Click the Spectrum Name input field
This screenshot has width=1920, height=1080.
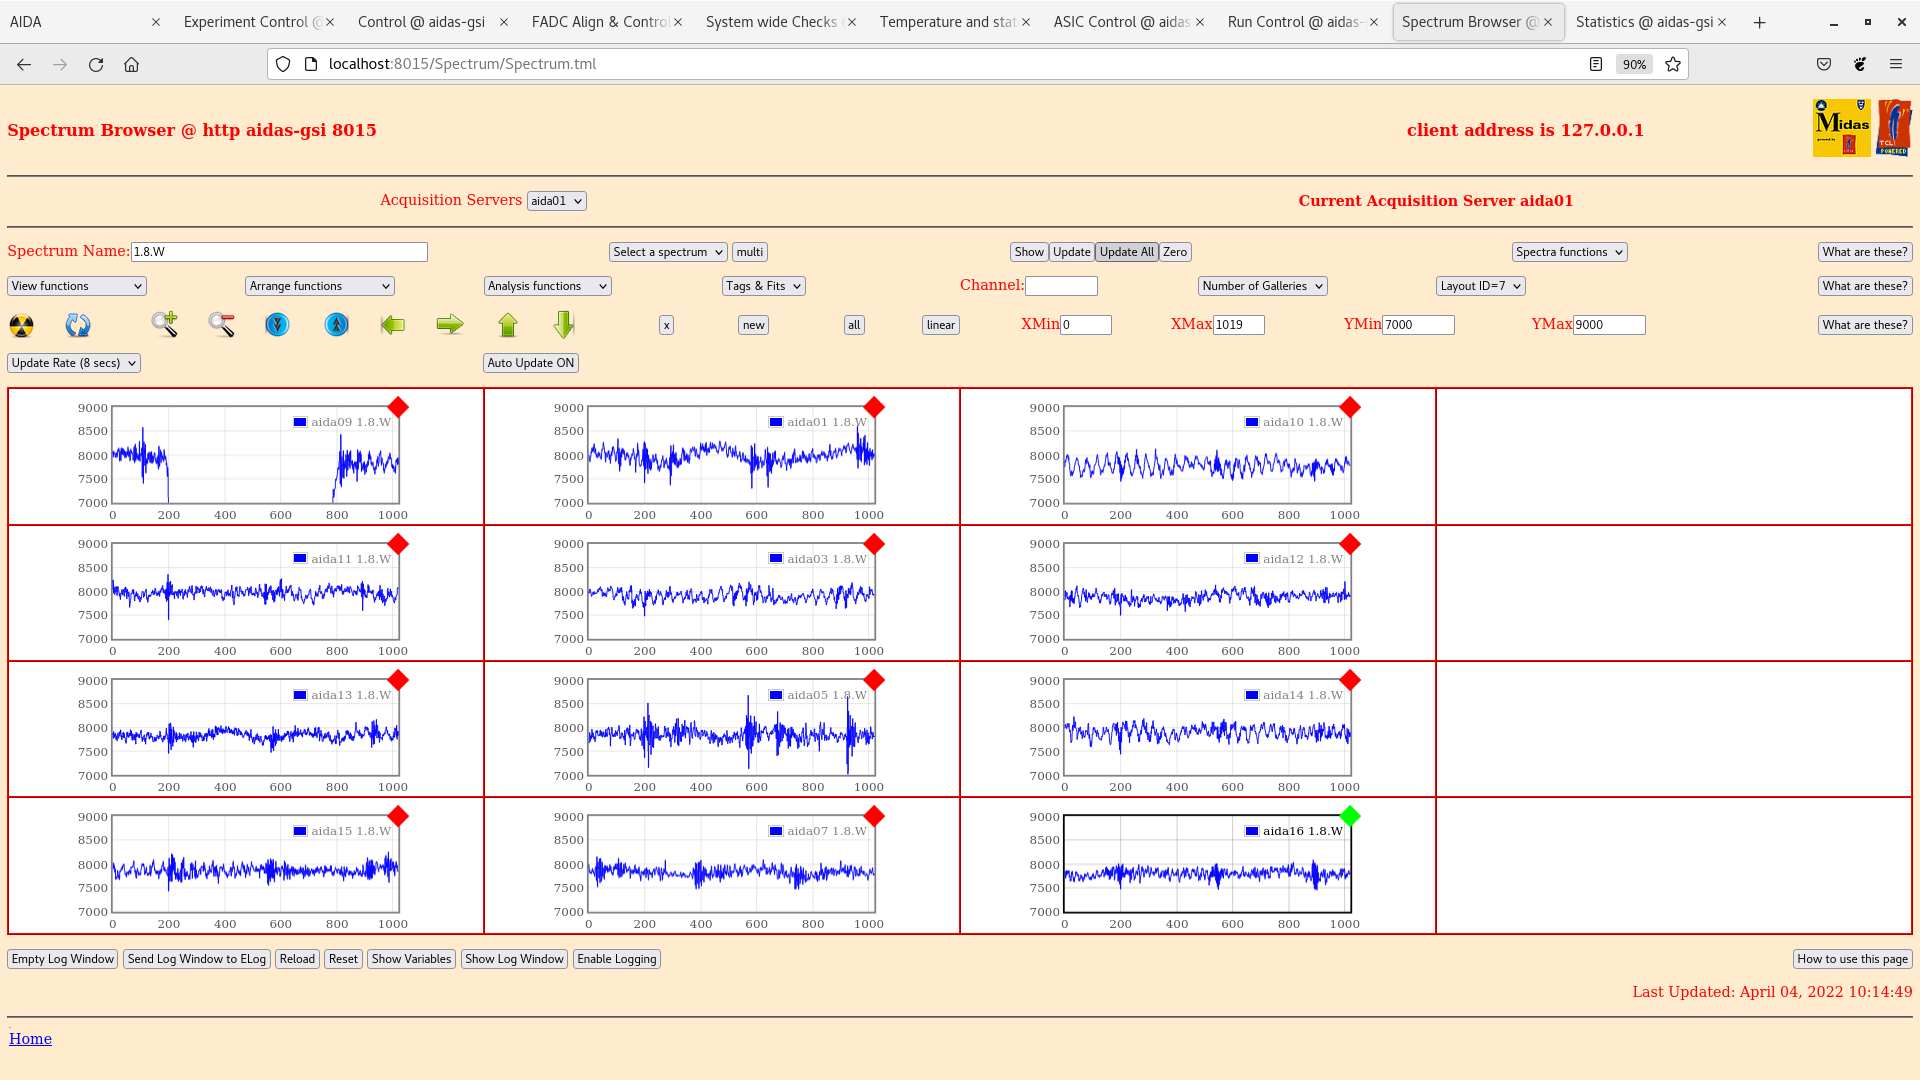click(x=279, y=252)
